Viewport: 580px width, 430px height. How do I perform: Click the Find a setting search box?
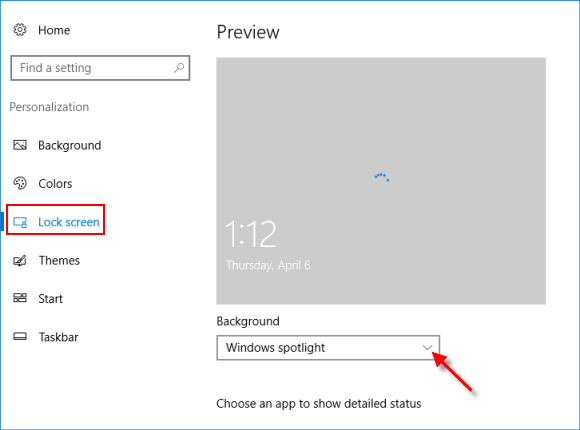pyautogui.click(x=100, y=68)
